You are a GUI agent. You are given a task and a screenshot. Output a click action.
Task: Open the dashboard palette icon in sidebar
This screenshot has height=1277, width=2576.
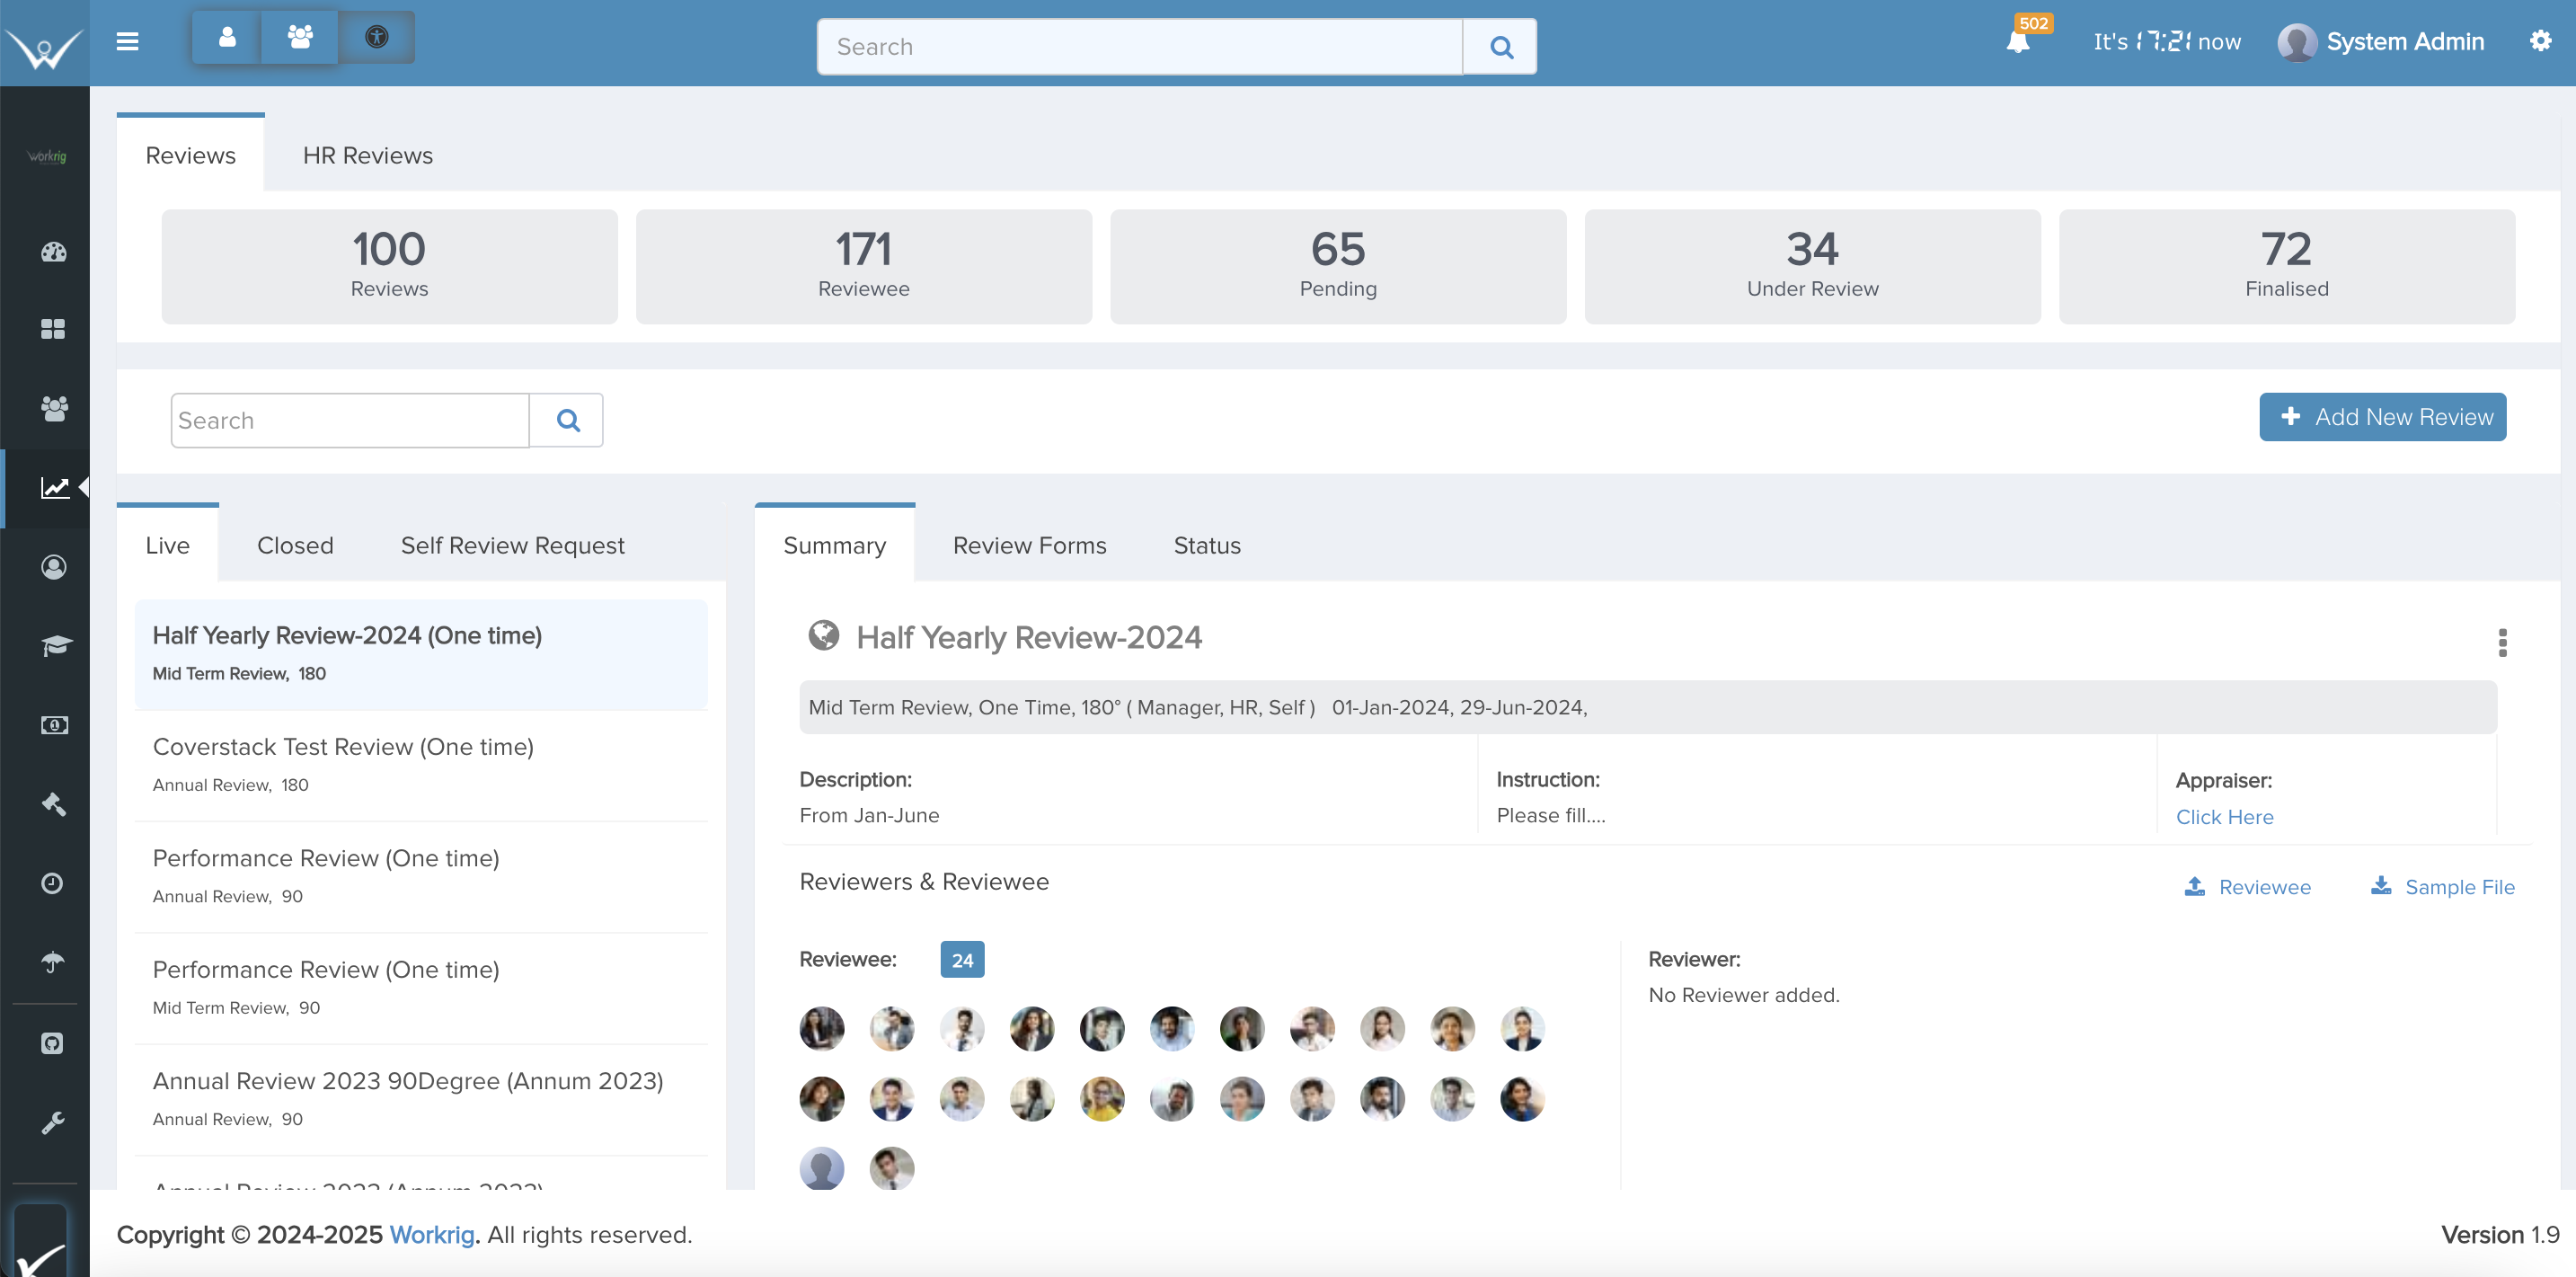(x=53, y=252)
